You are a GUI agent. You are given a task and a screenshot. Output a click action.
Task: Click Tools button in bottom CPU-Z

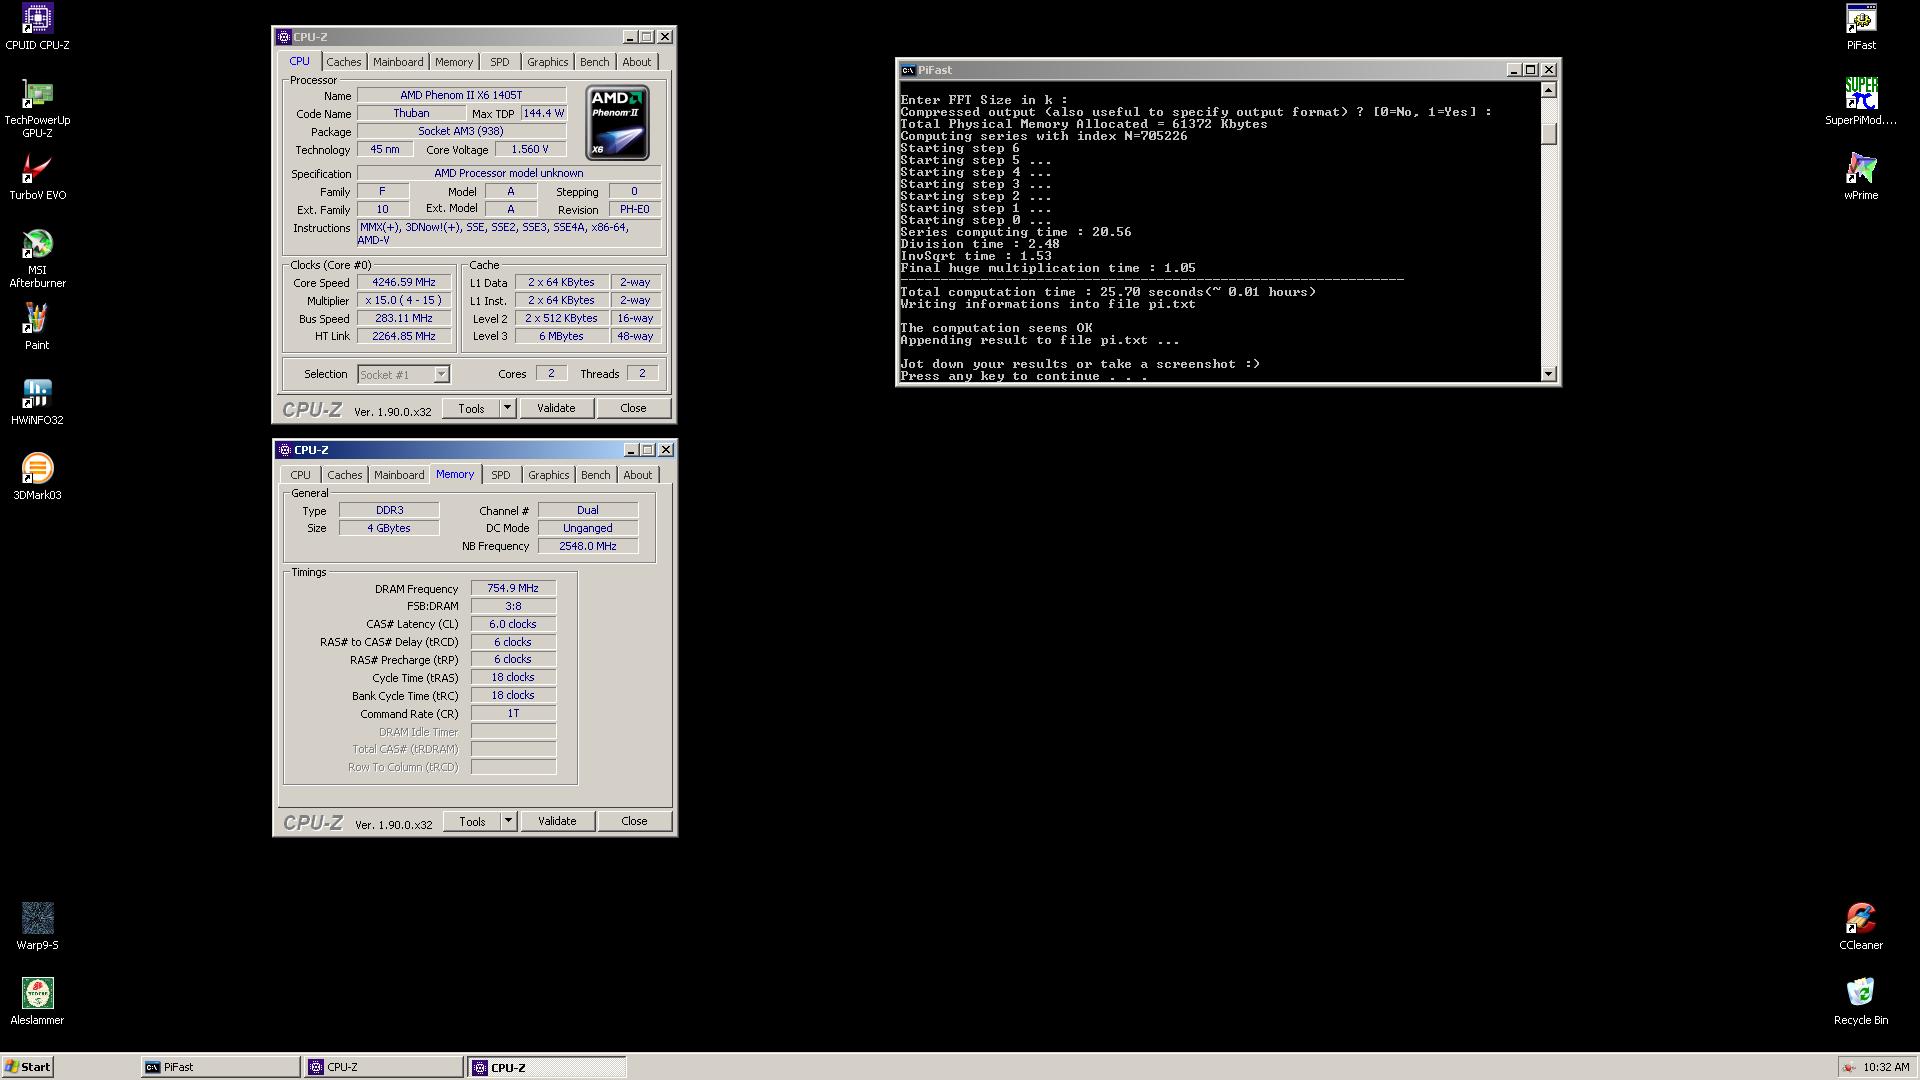click(472, 821)
